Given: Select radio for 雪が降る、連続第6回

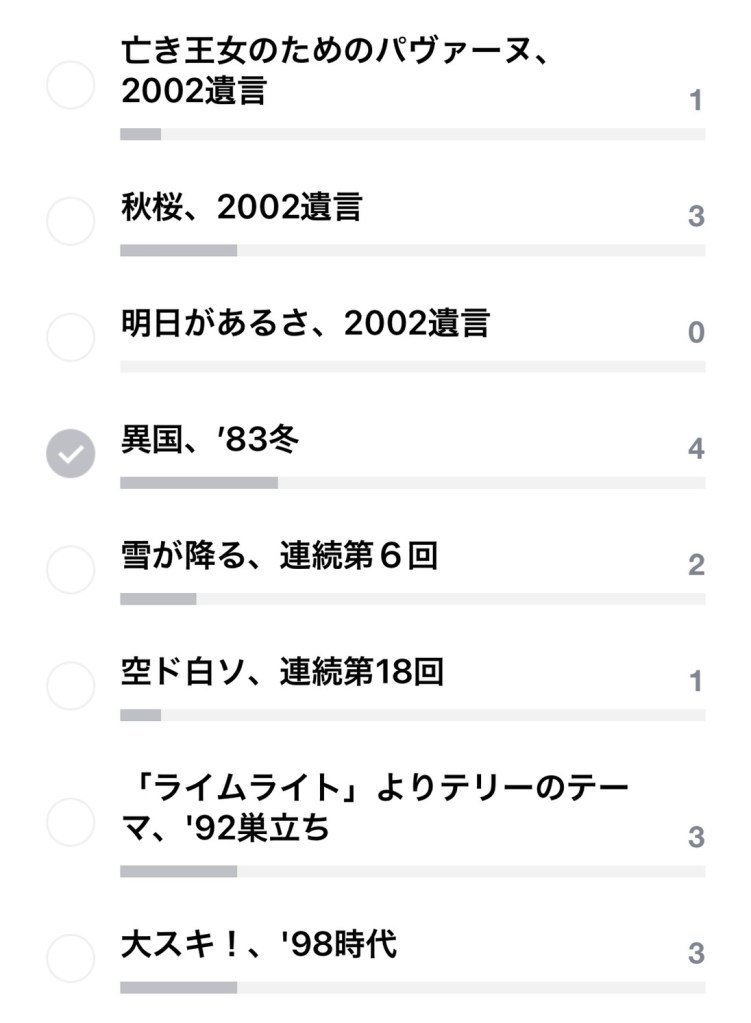Looking at the screenshot, I should tap(71, 569).
